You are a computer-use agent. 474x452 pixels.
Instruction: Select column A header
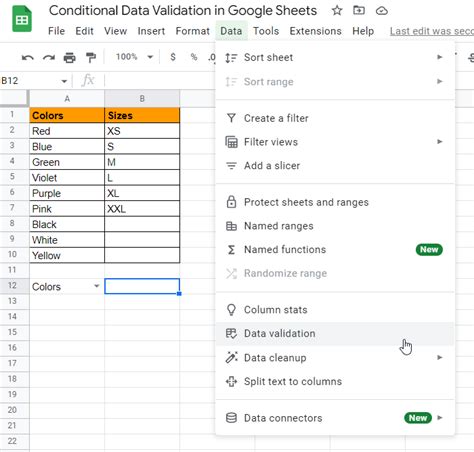(x=67, y=99)
